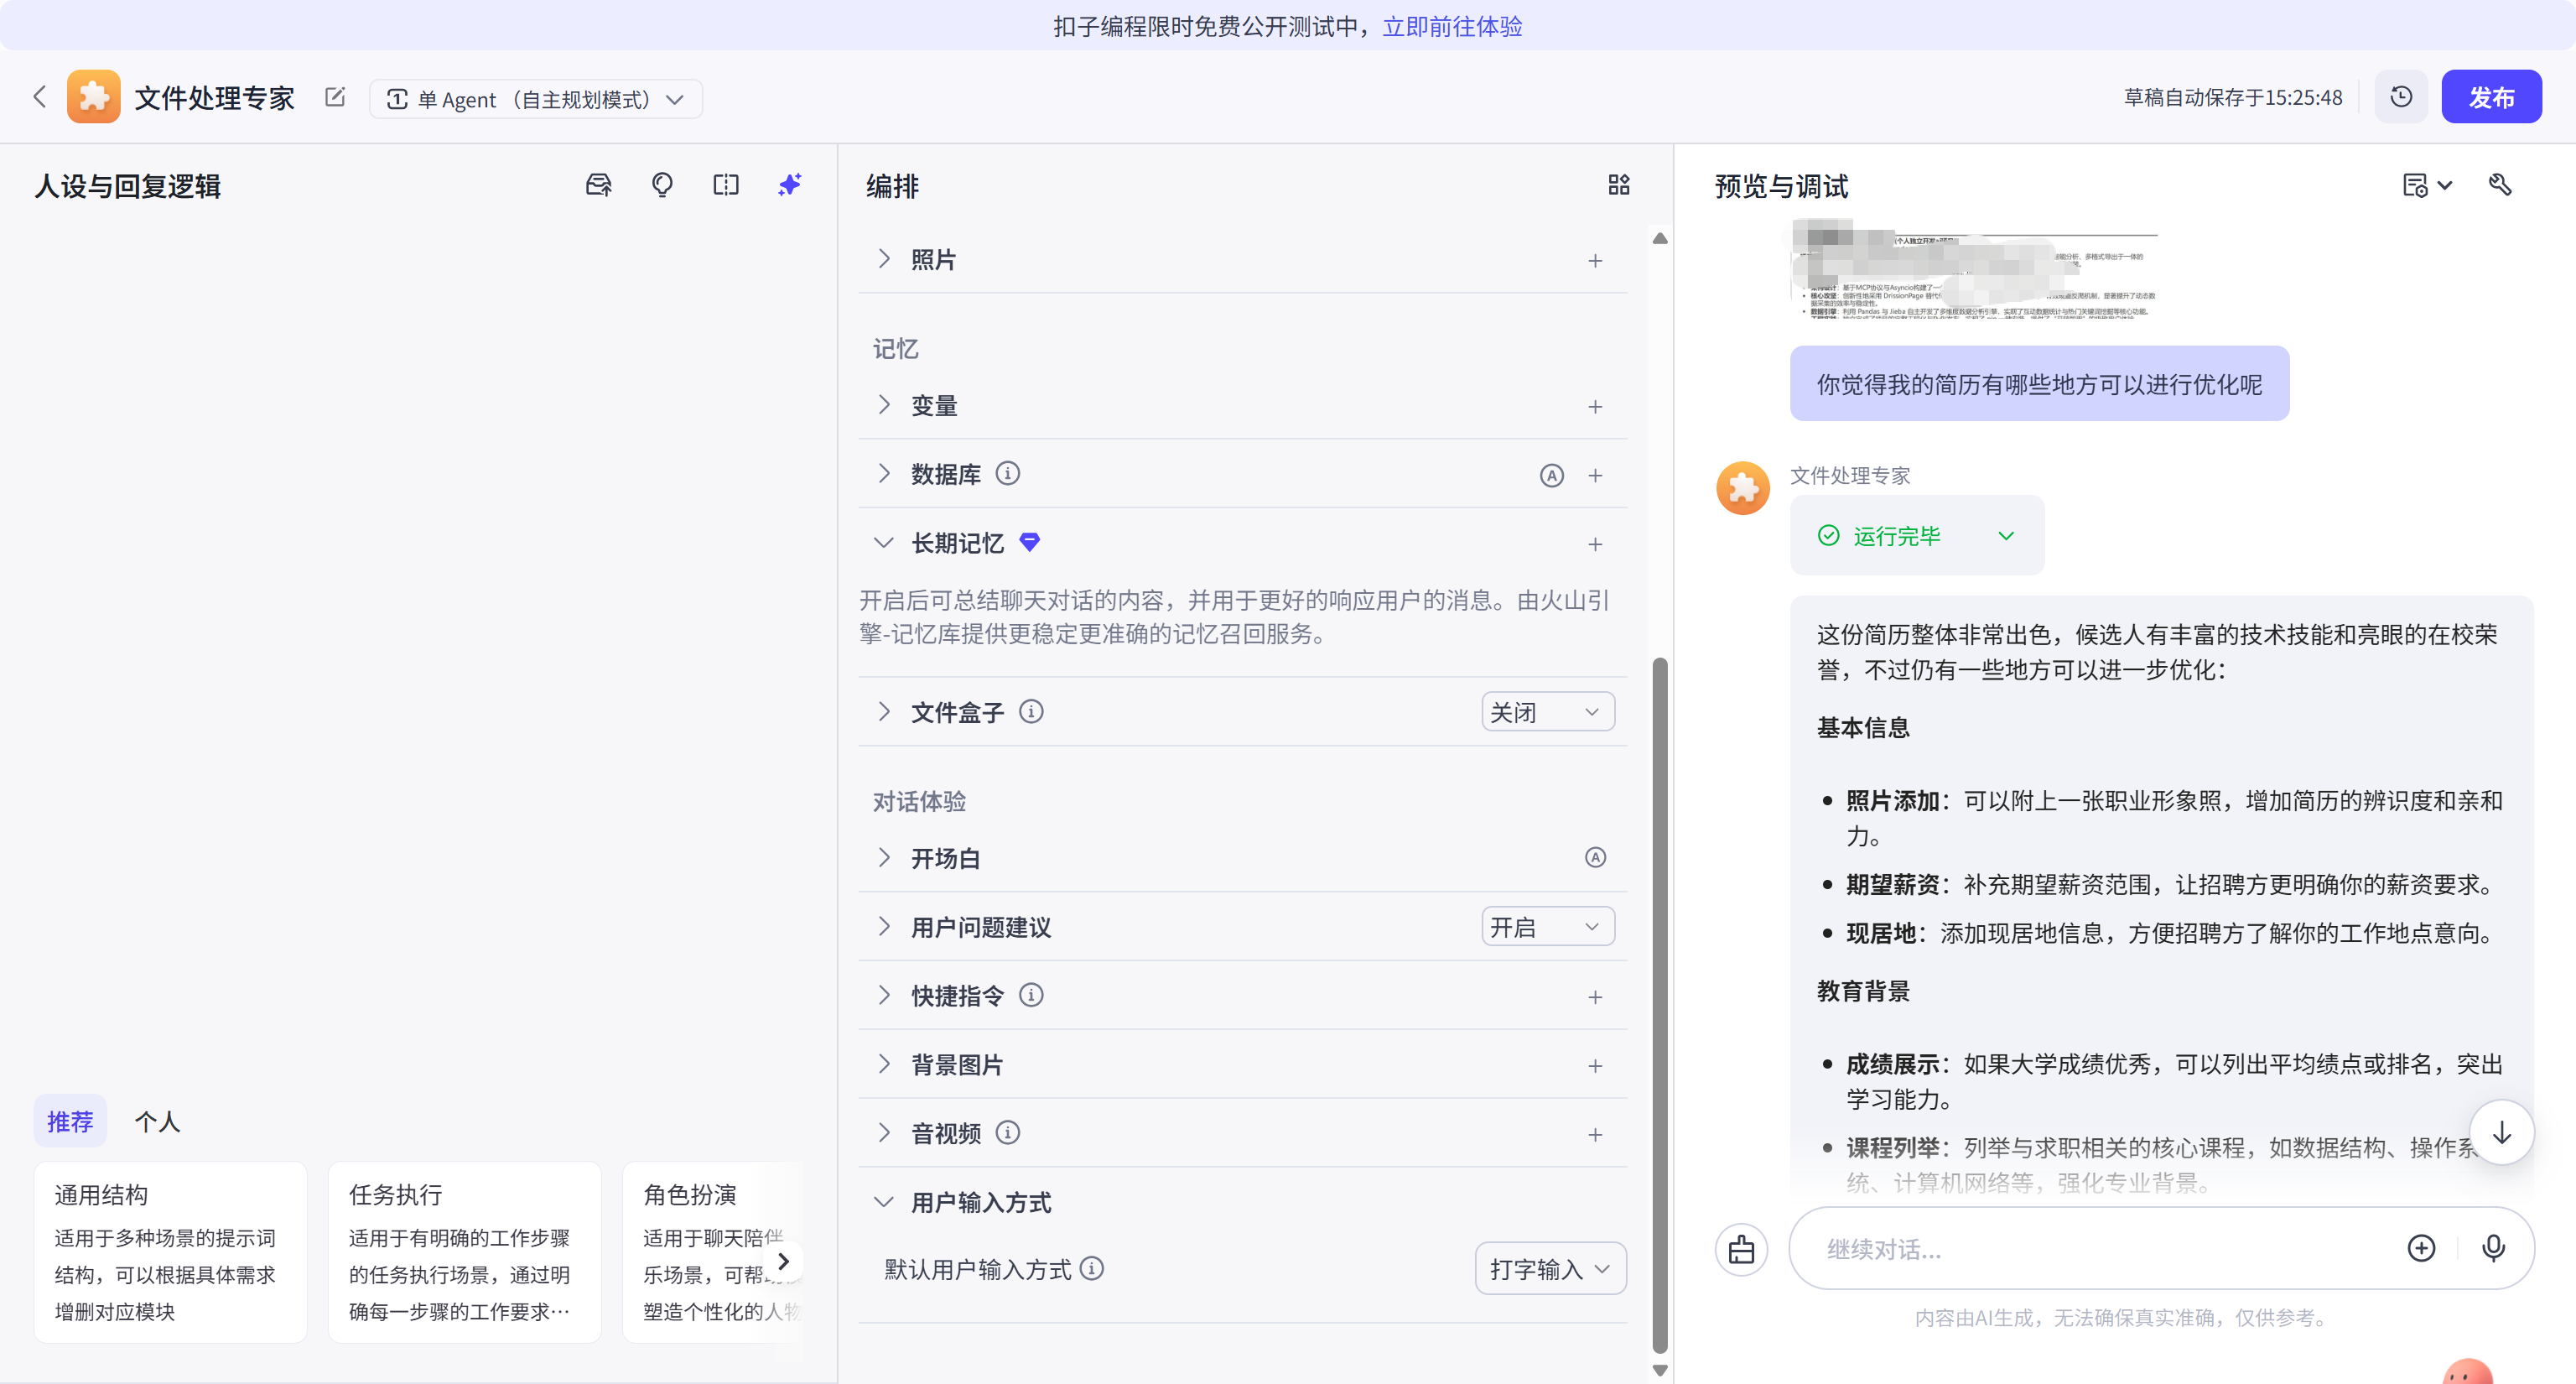Image resolution: width=2576 pixels, height=1384 pixels.
Task: Follow the 立即前往体验 link
Action: pos(1452,26)
